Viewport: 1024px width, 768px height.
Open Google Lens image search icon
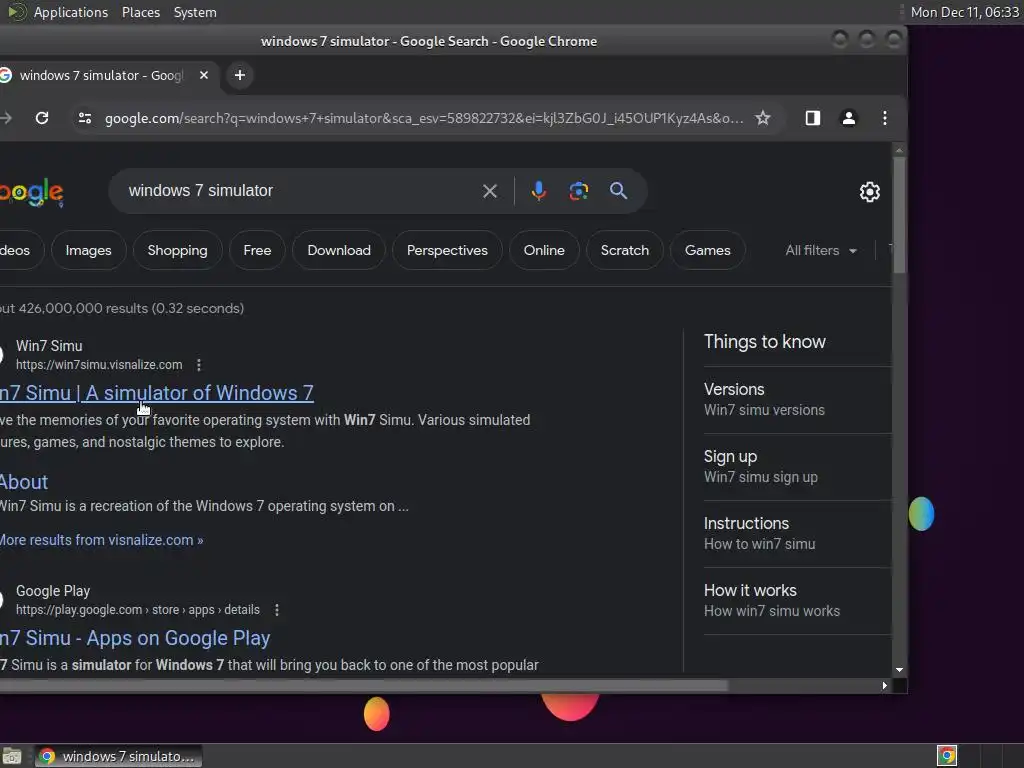click(579, 191)
